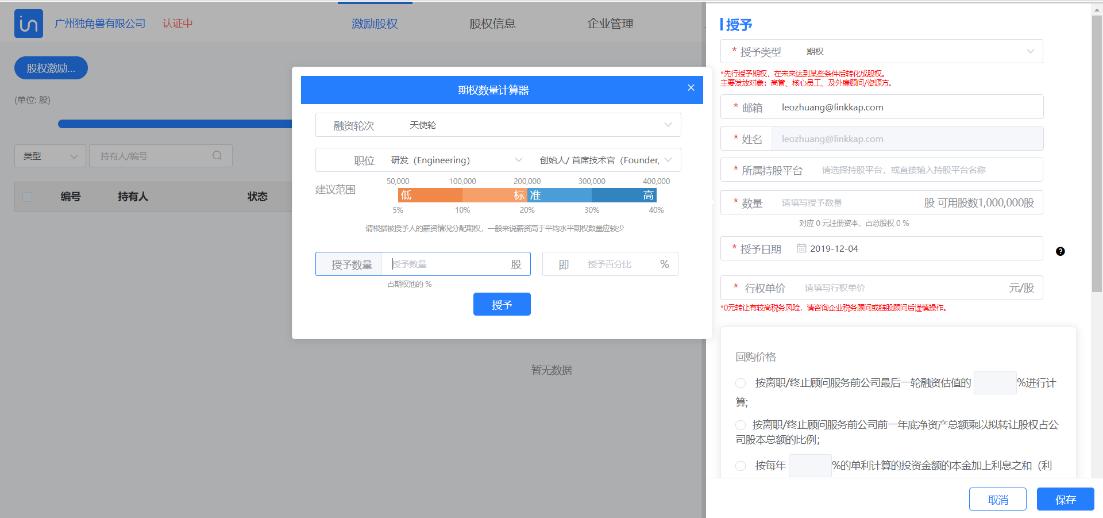Select the annual simple interest radio option
This screenshot has width=1103, height=518.
740,466
